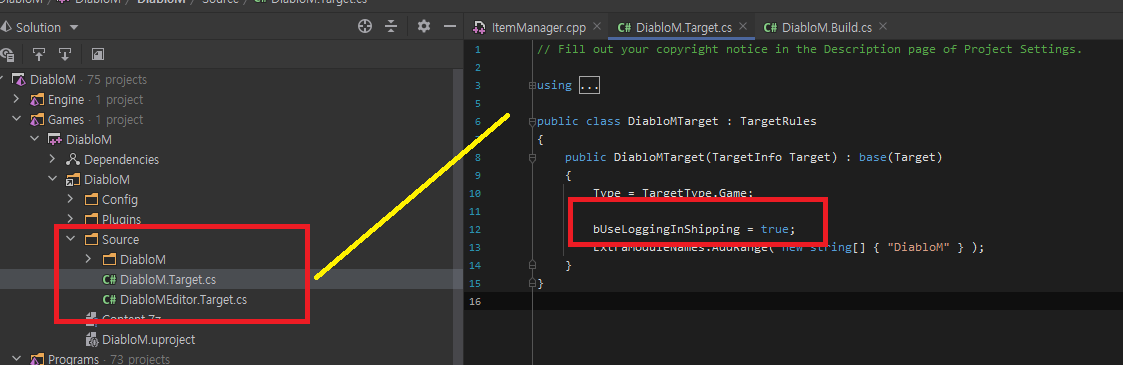This screenshot has height=365, width=1123.
Task: Open the Solution panel gear settings
Action: click(424, 26)
